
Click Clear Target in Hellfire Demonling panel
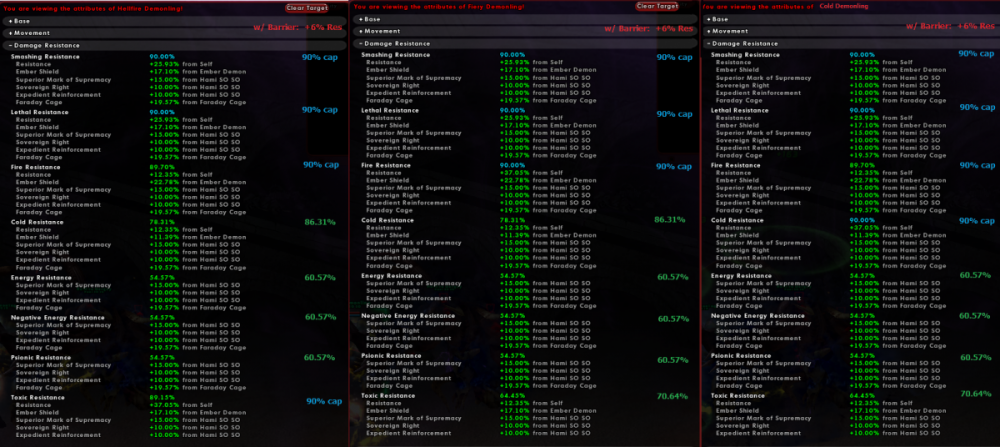(x=301, y=6)
